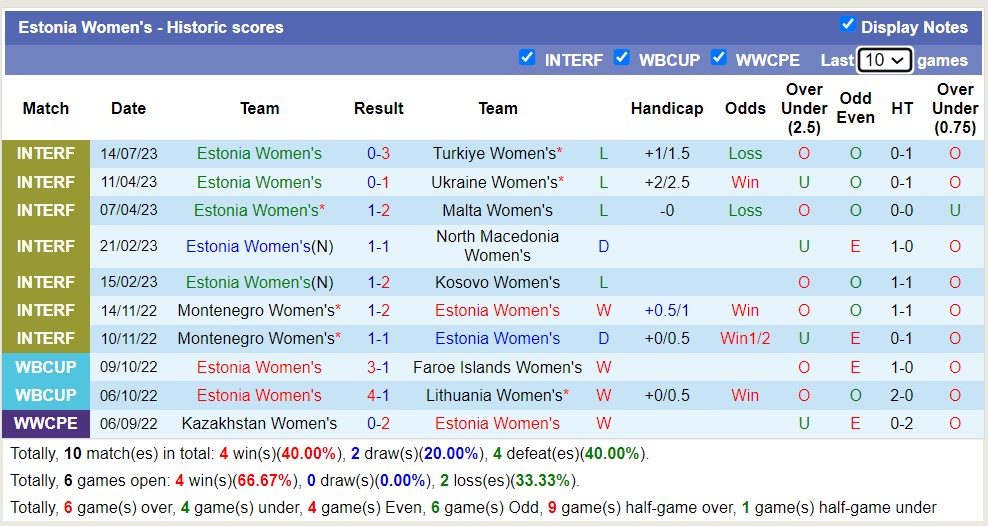Click the Handicap column header

[666, 108]
